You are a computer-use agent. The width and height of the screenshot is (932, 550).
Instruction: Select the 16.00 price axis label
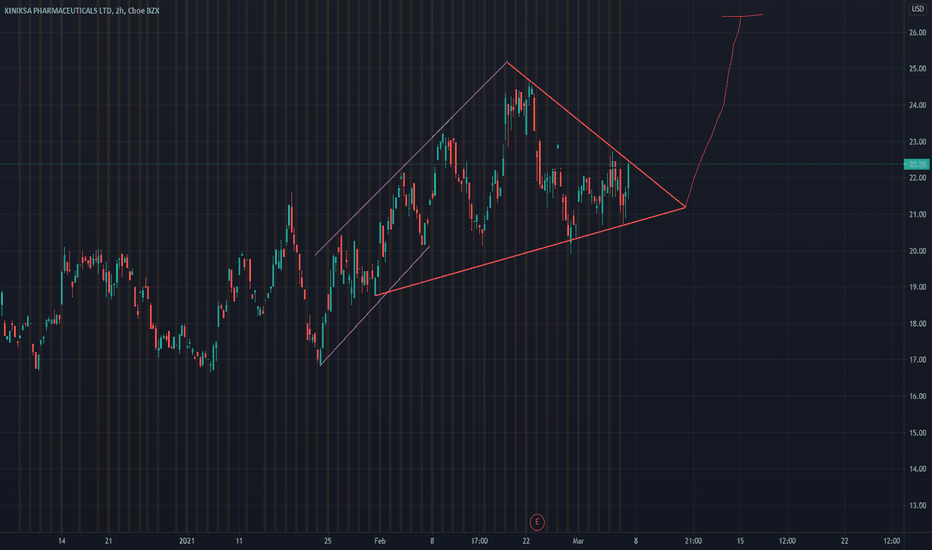917,396
